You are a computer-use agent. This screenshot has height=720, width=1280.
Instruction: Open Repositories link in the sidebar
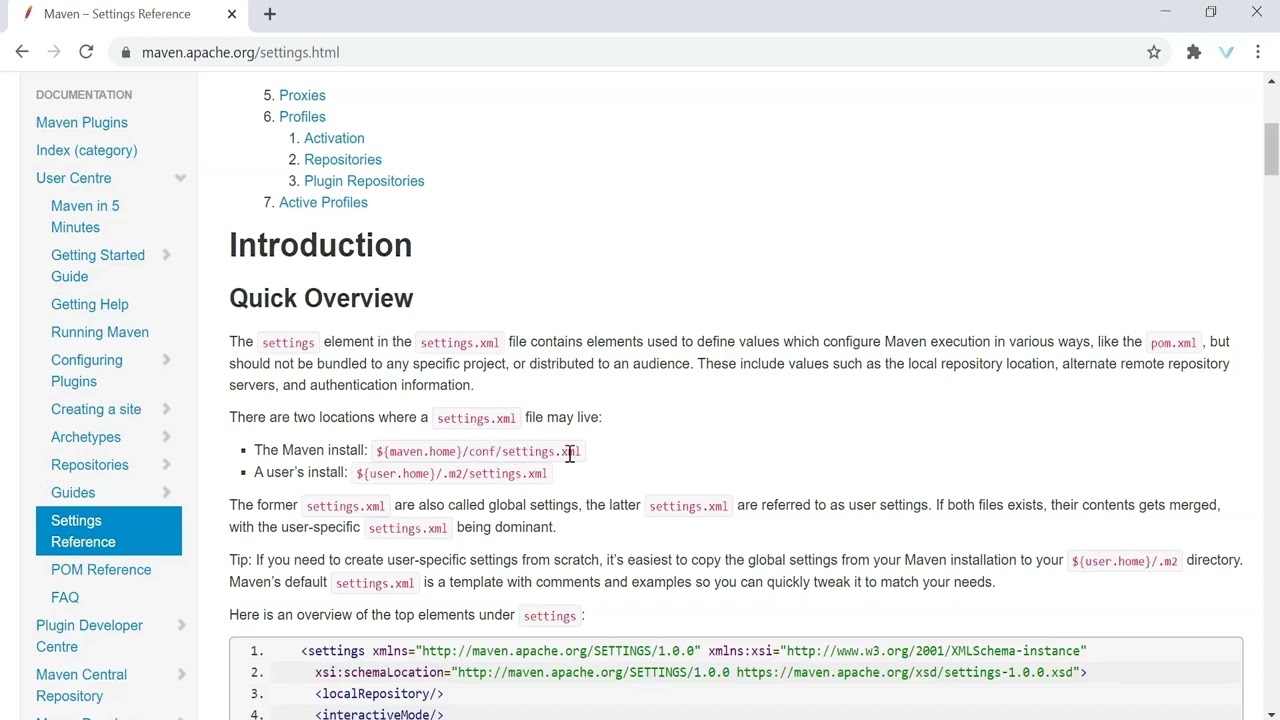click(x=90, y=465)
